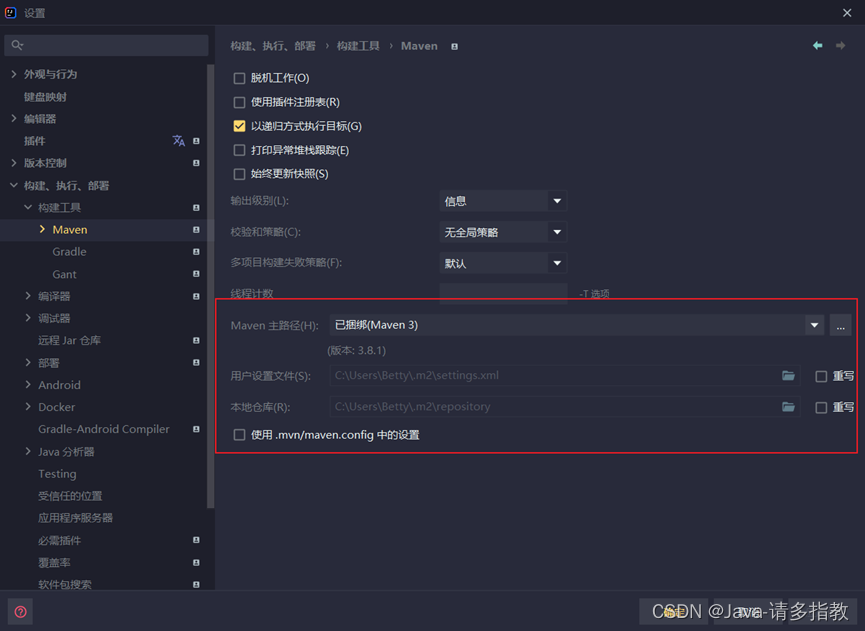Expand the 版本控制 tree node
Image resolution: width=865 pixels, height=631 pixels.
coord(14,163)
